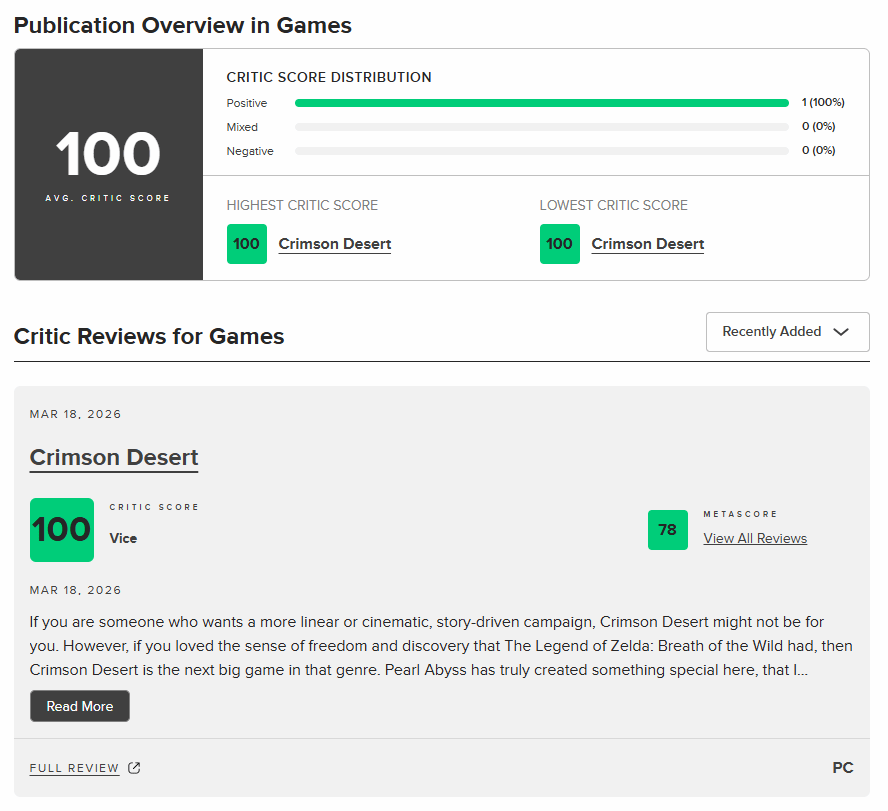This screenshot has width=888, height=811.
Task: Click the 100 average critic score panel
Action: 108,164
